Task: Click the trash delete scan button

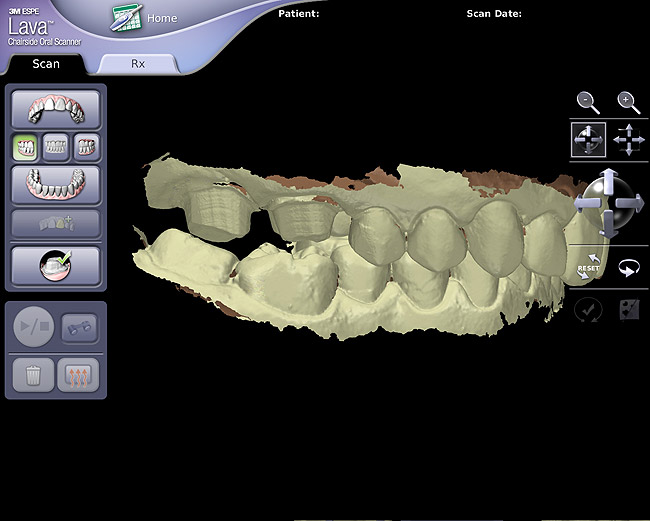Action: 31,376
